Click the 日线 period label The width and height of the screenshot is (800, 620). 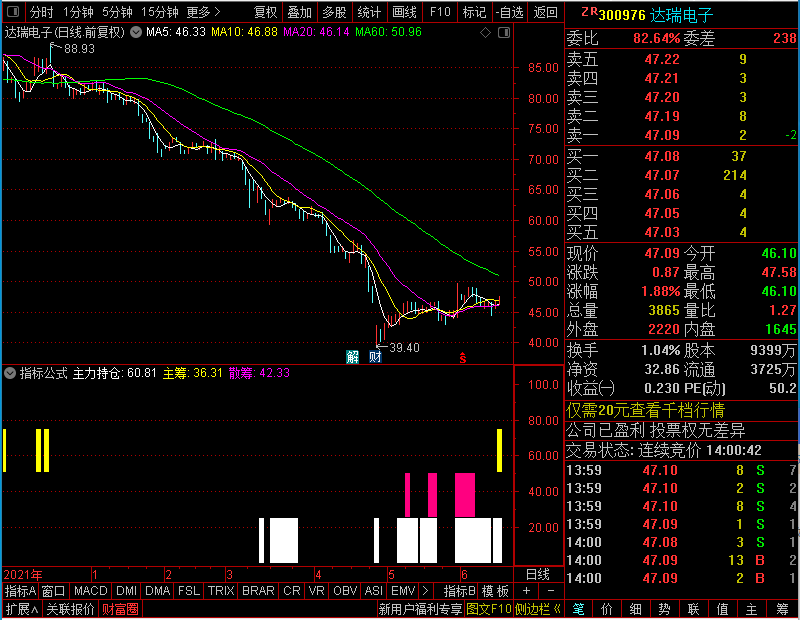point(538,575)
